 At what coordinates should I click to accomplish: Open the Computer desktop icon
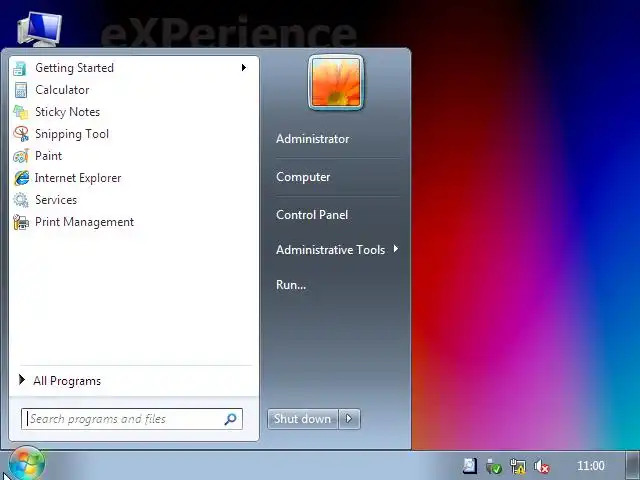(x=40, y=29)
